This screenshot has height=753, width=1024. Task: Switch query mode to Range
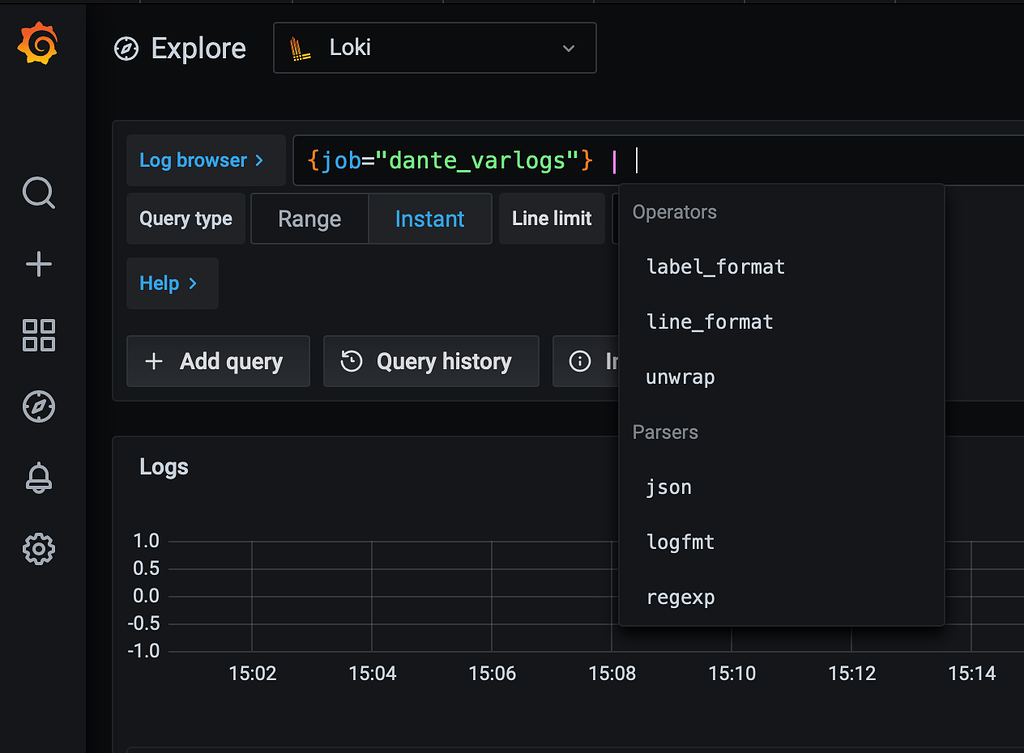tap(309, 218)
